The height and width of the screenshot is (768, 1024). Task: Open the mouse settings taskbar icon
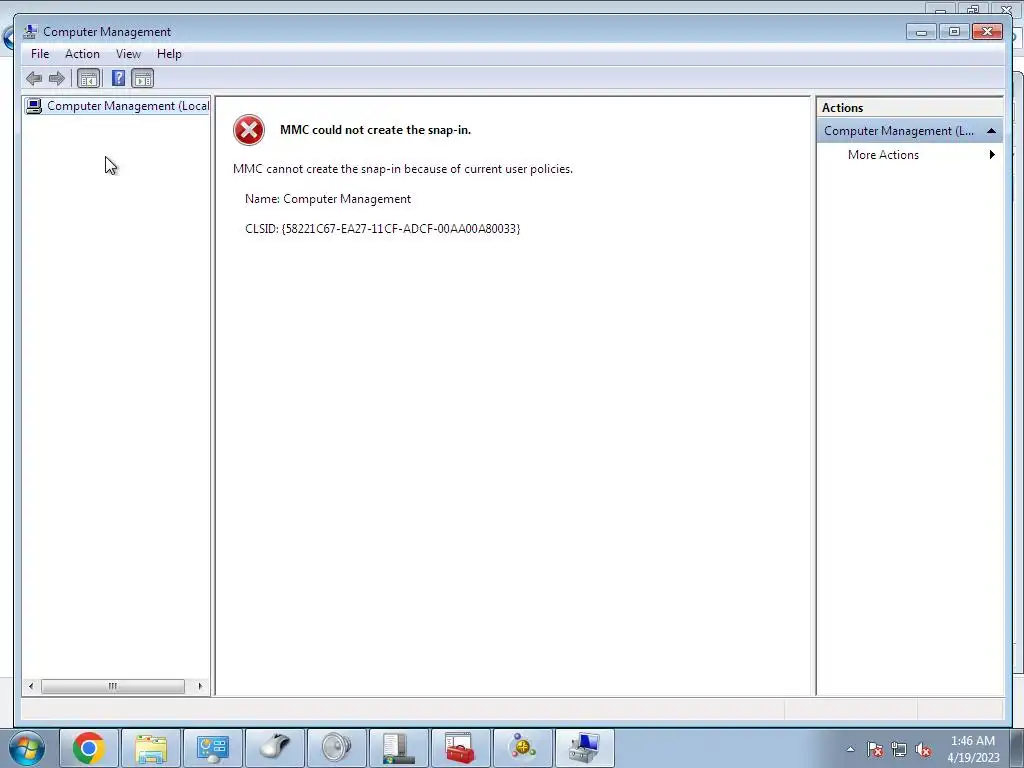275,748
